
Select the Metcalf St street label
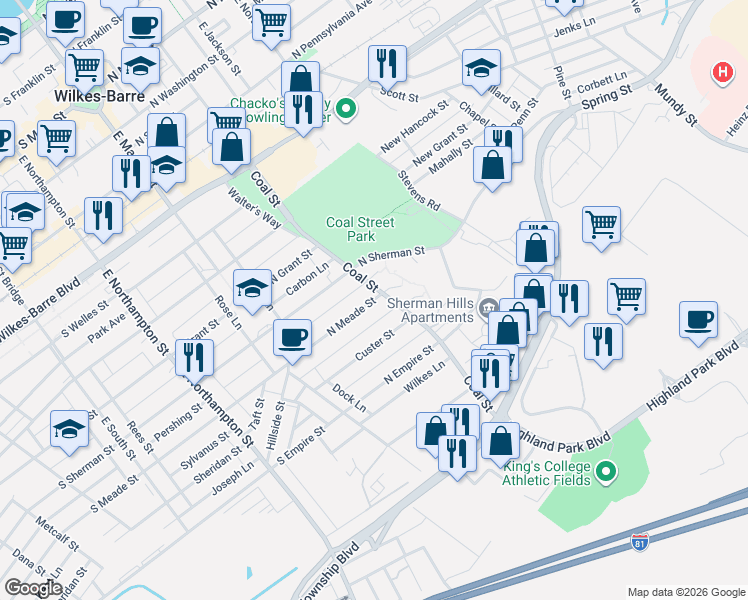(x=57, y=534)
